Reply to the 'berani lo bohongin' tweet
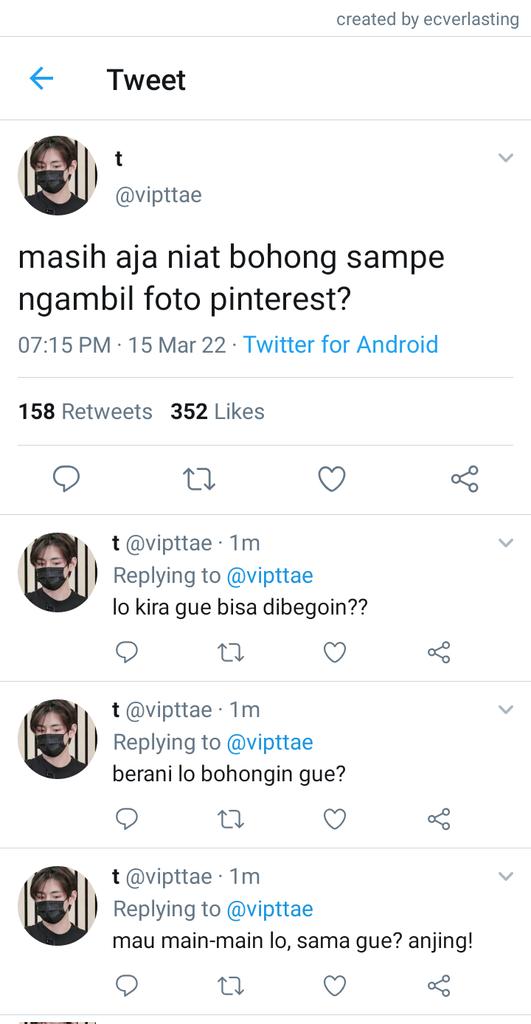This screenshot has height=1024, width=531. (x=127, y=818)
